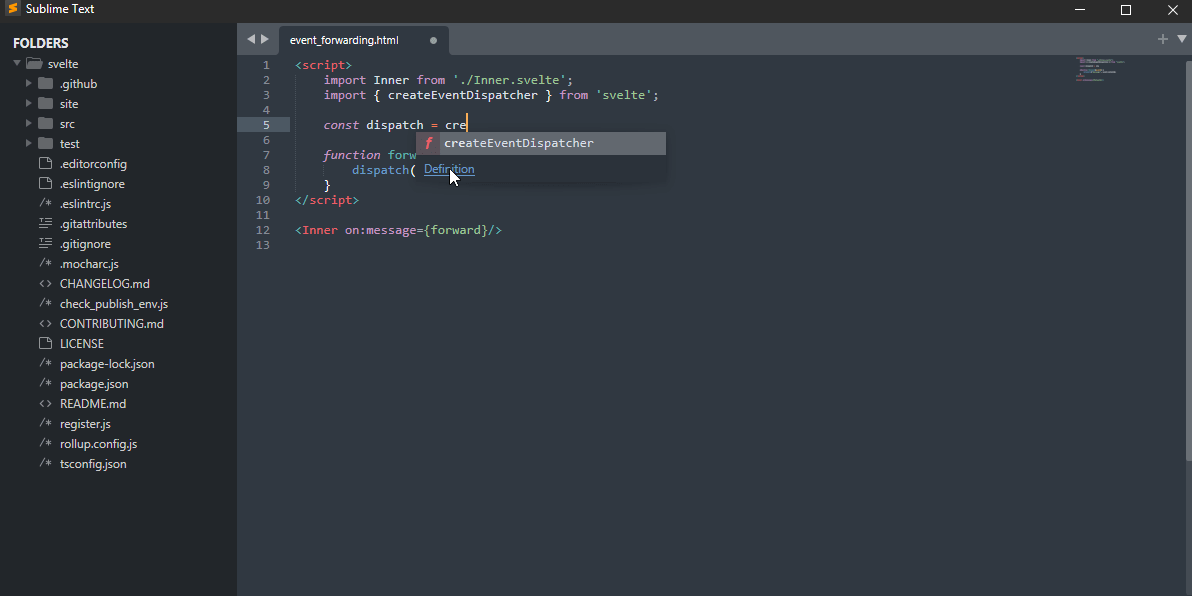This screenshot has width=1192, height=596.
Task: Open .eslintignore file
Action: pos(92,183)
